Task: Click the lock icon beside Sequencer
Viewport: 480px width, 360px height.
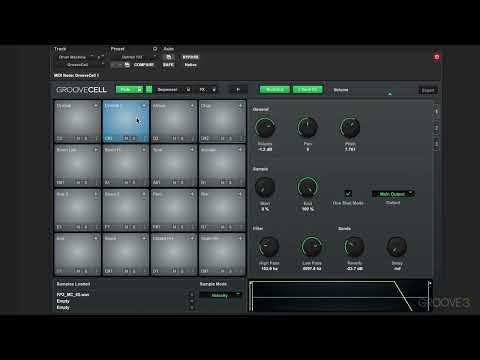Action: click(188, 90)
